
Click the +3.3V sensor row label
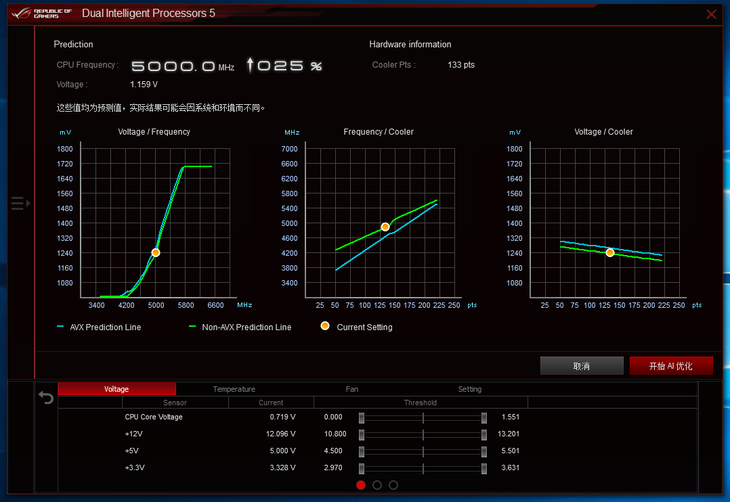point(135,468)
